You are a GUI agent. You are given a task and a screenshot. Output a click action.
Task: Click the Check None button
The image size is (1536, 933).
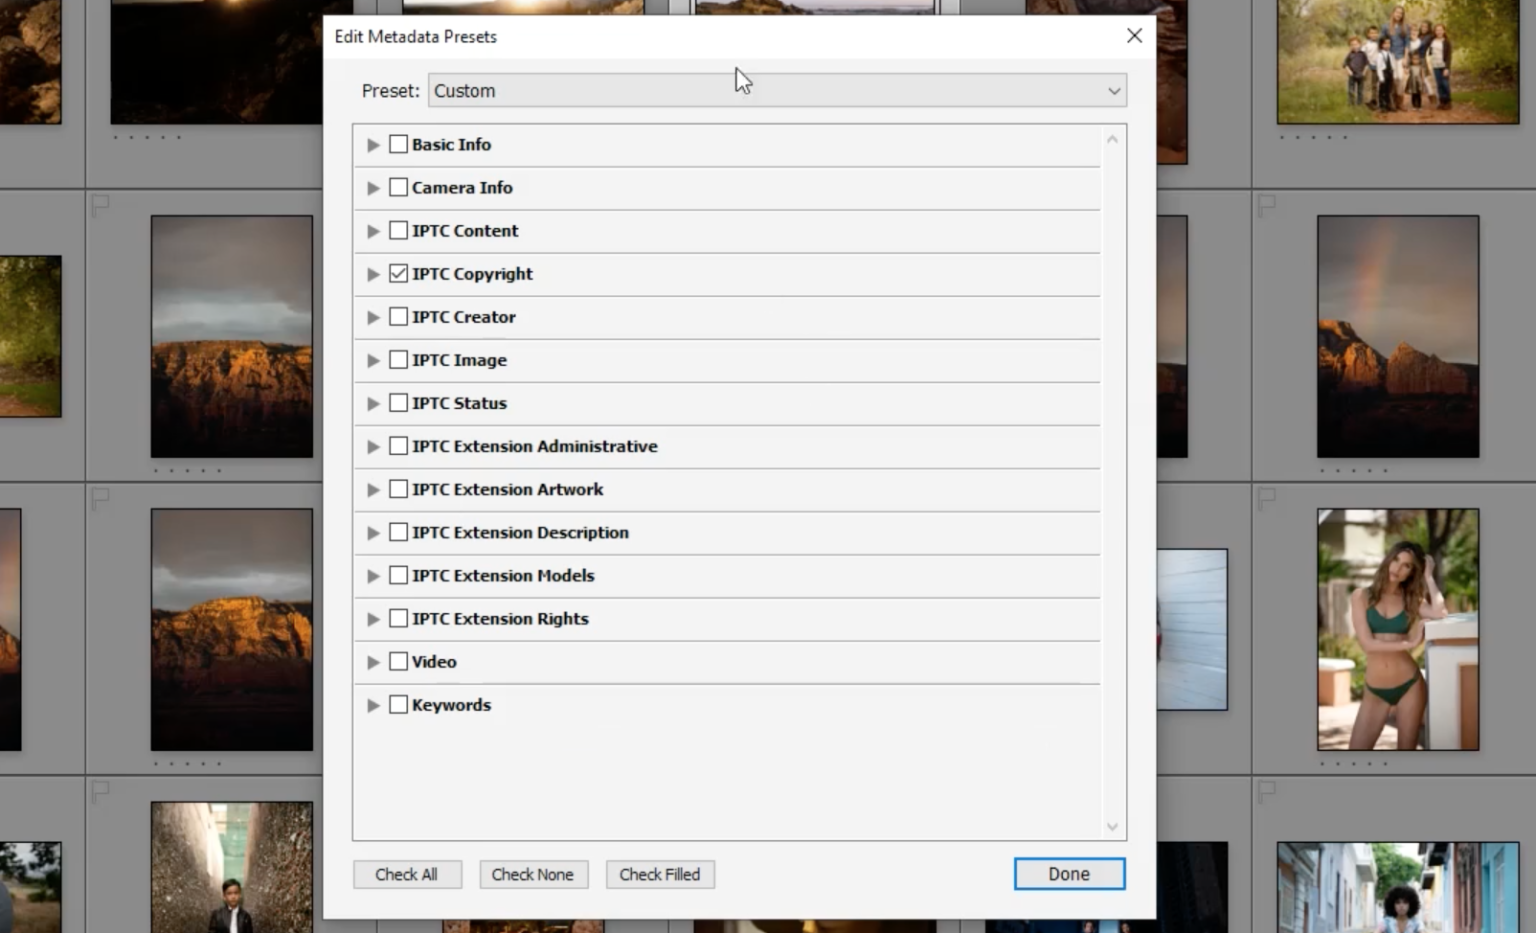tap(533, 874)
